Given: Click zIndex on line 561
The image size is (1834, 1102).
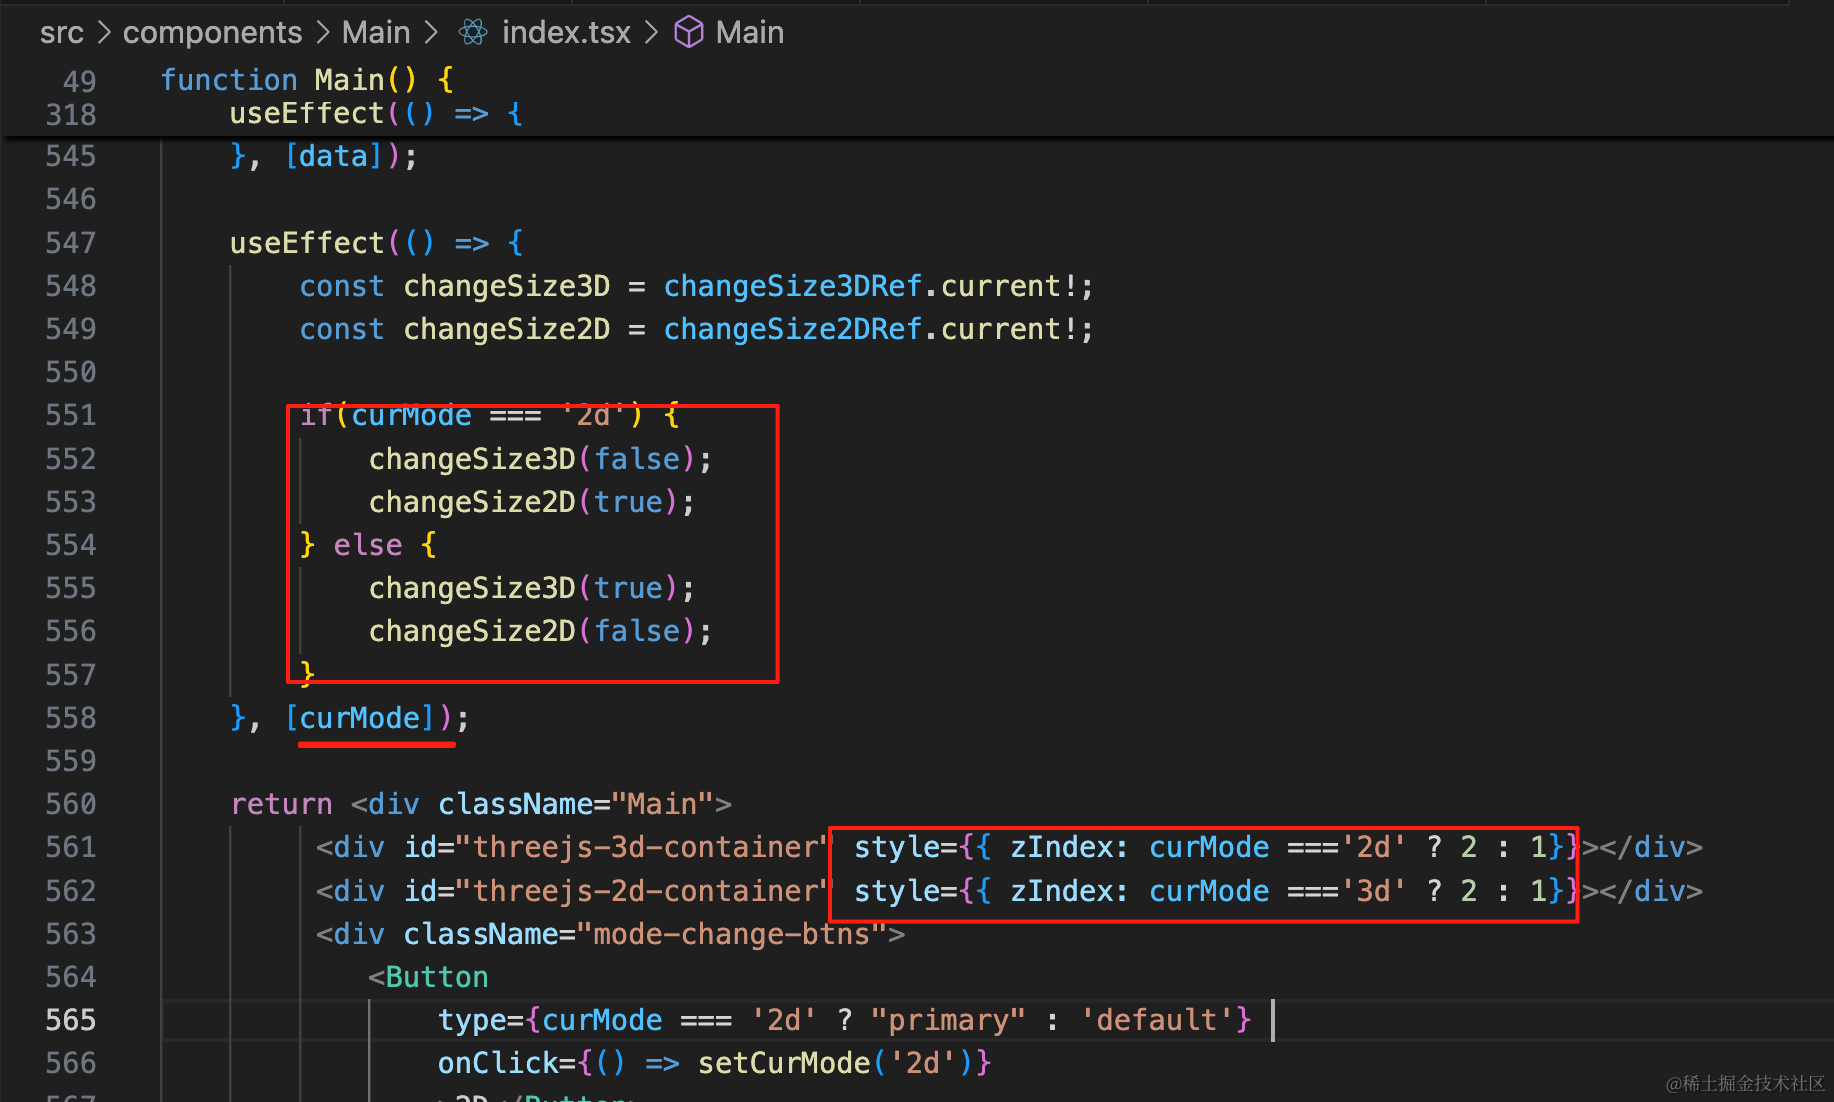Looking at the screenshot, I should click(x=1061, y=847).
